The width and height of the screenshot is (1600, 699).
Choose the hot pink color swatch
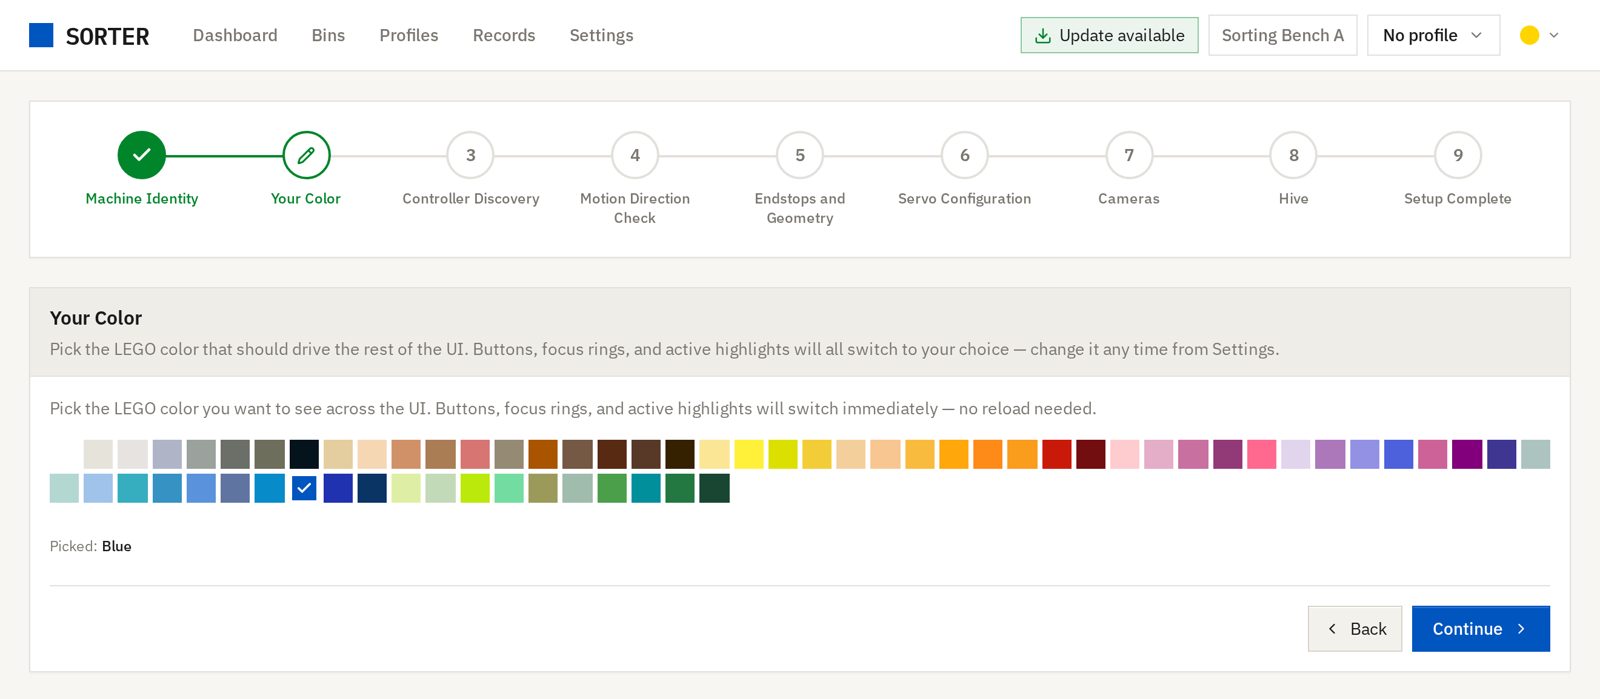1261,454
